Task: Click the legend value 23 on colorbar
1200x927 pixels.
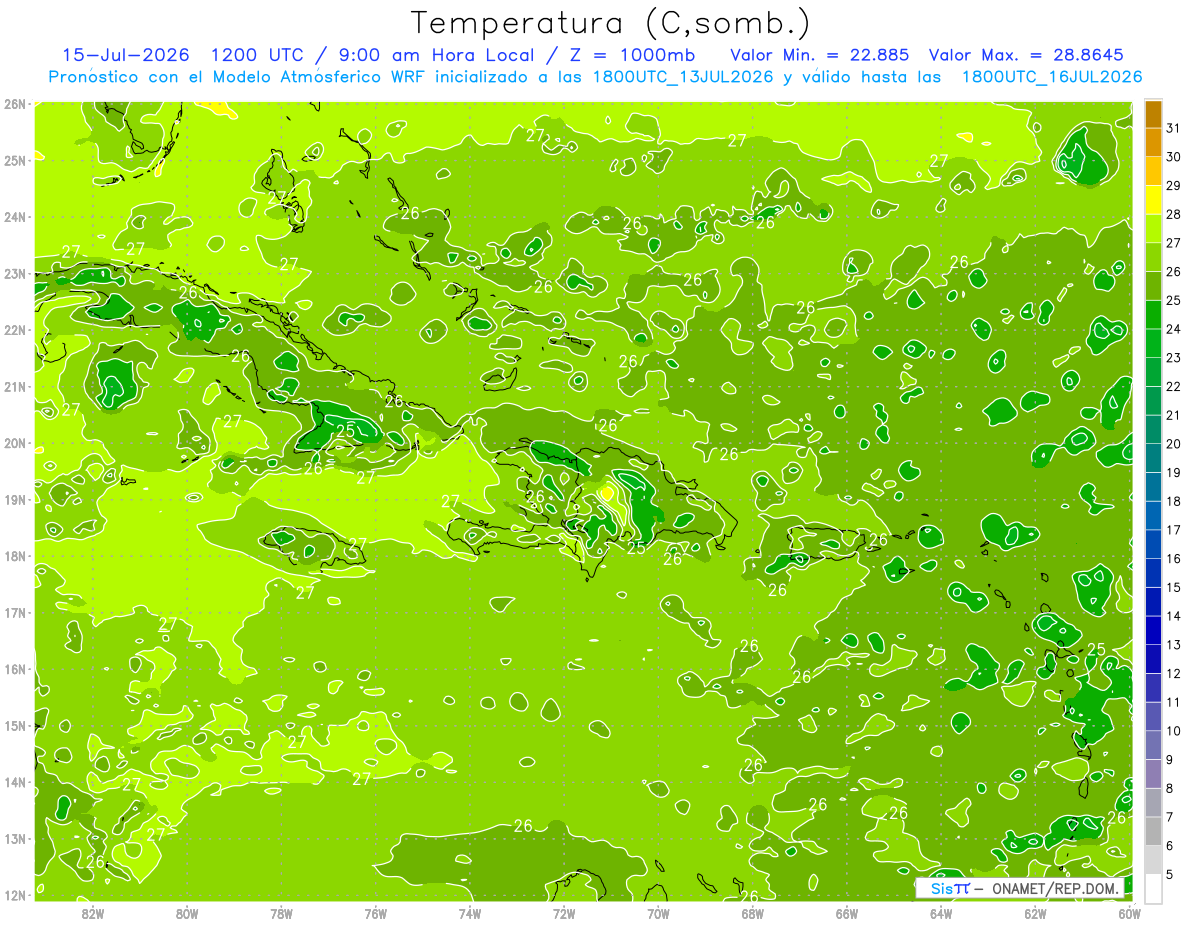Action: (x=1173, y=358)
